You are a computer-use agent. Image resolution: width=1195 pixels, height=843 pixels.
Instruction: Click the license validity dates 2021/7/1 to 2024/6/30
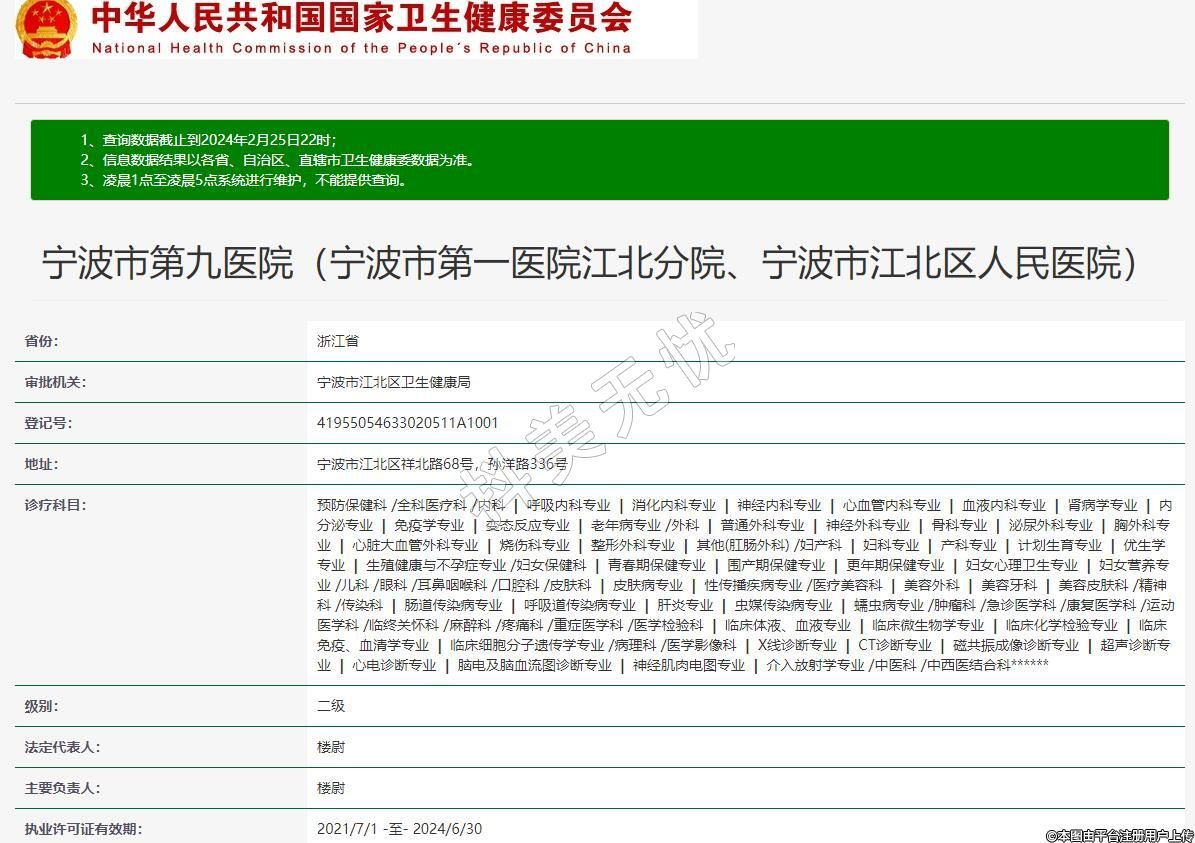point(399,829)
